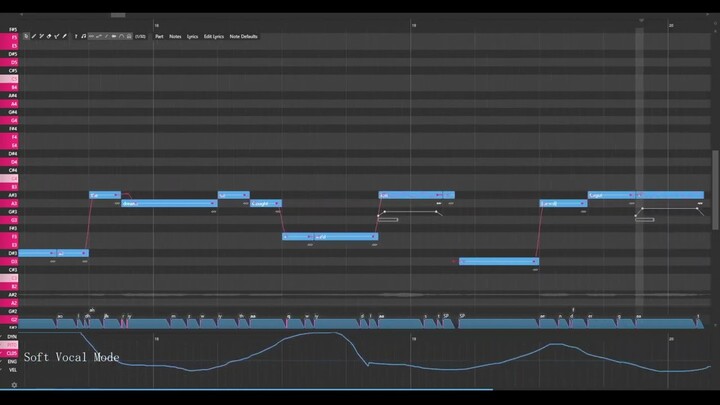
Task: Play the G#4 black piano key
Action: (x=9, y=112)
